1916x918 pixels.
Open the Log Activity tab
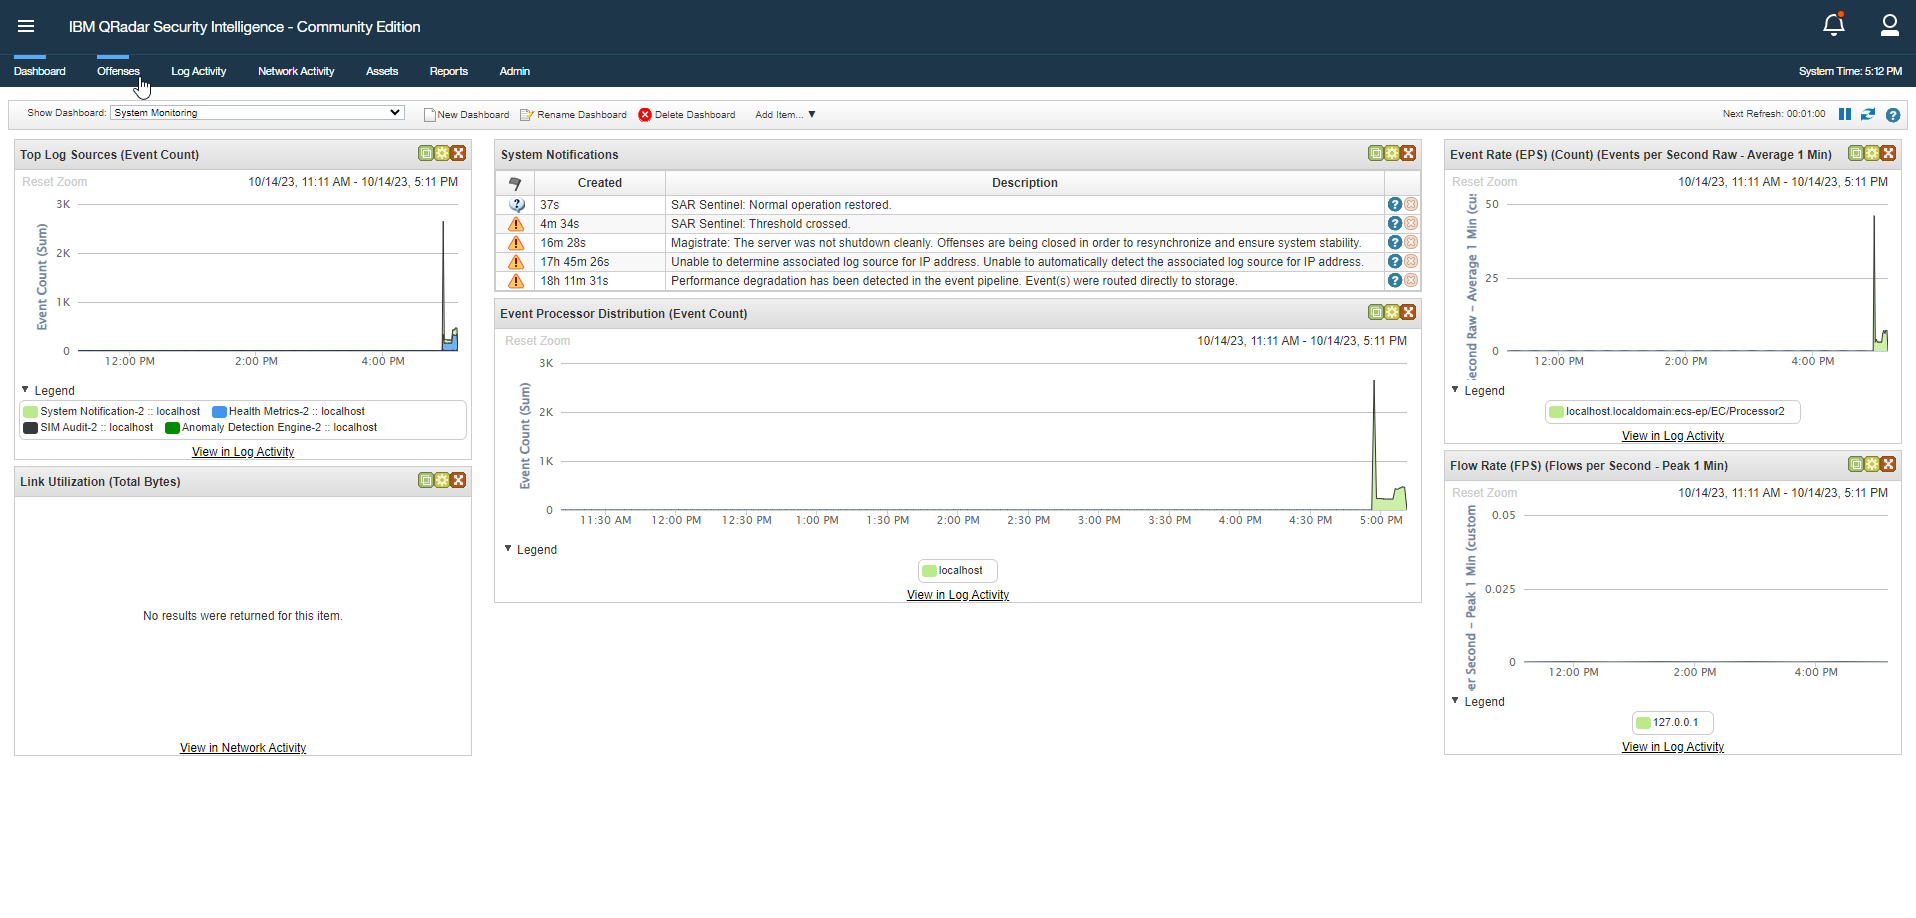click(x=198, y=71)
